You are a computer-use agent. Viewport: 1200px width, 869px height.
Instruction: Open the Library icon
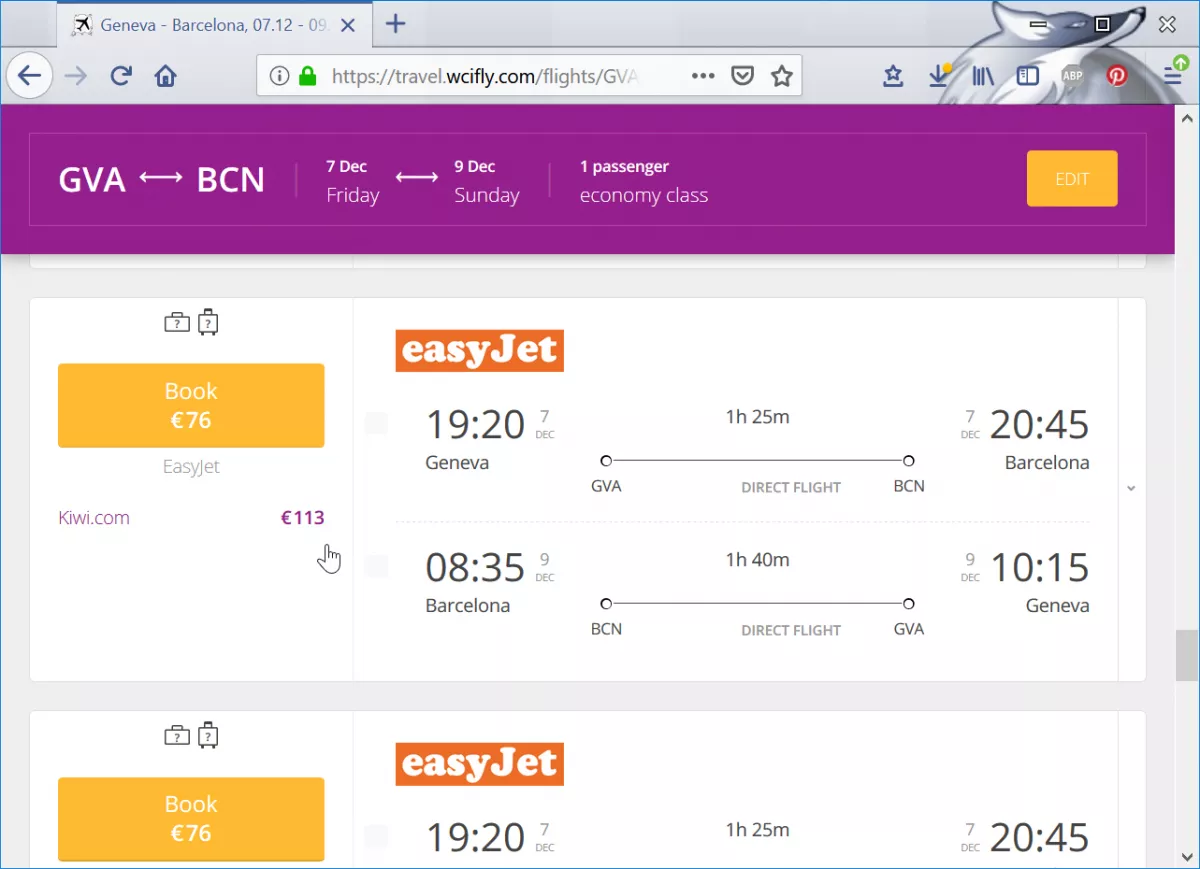click(983, 76)
